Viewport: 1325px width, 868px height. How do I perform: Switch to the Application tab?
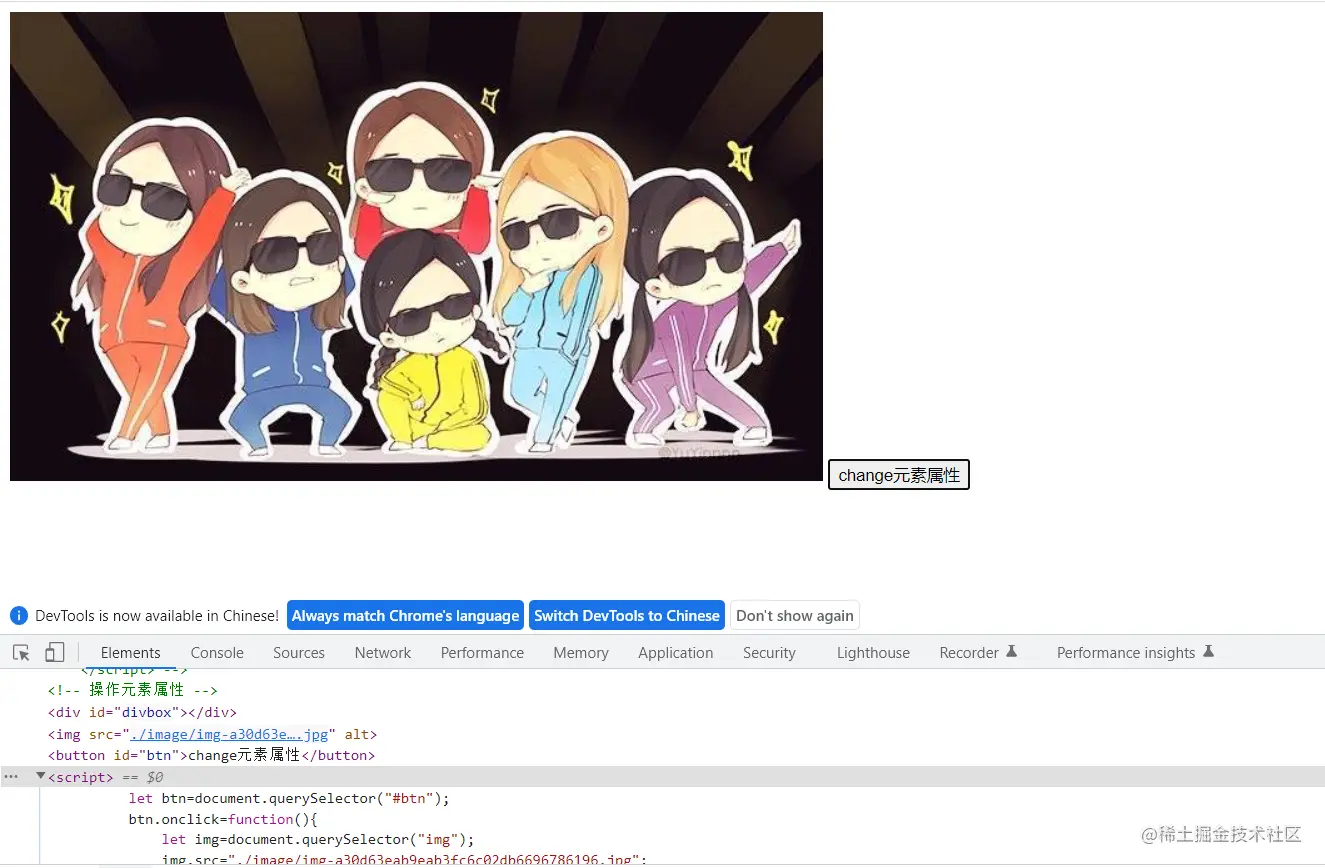676,653
